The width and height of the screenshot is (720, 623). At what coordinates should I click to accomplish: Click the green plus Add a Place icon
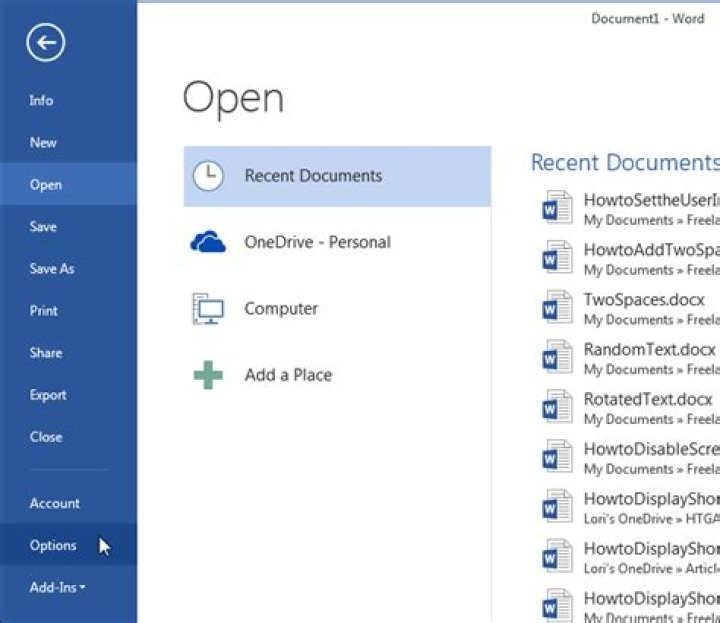pyautogui.click(x=208, y=375)
